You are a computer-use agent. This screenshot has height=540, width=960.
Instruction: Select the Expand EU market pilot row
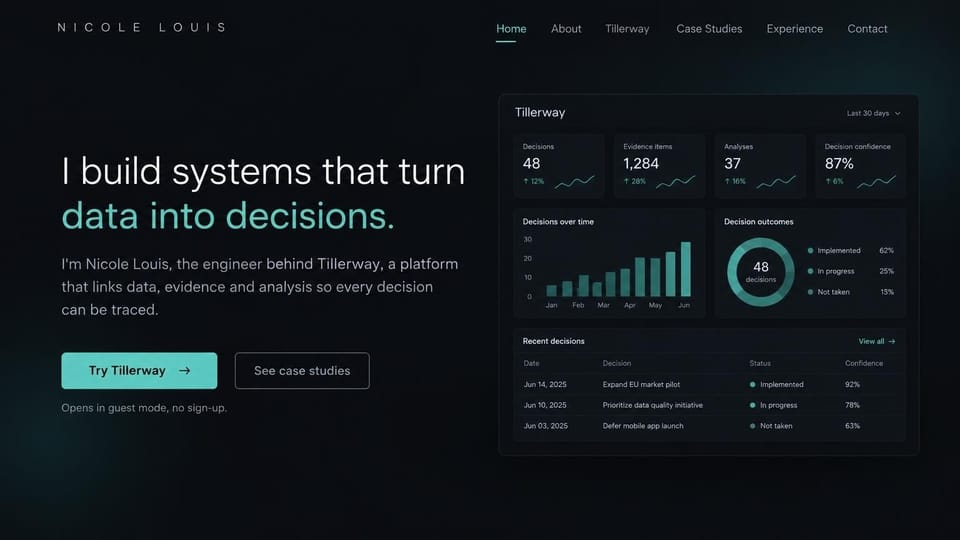(709, 384)
